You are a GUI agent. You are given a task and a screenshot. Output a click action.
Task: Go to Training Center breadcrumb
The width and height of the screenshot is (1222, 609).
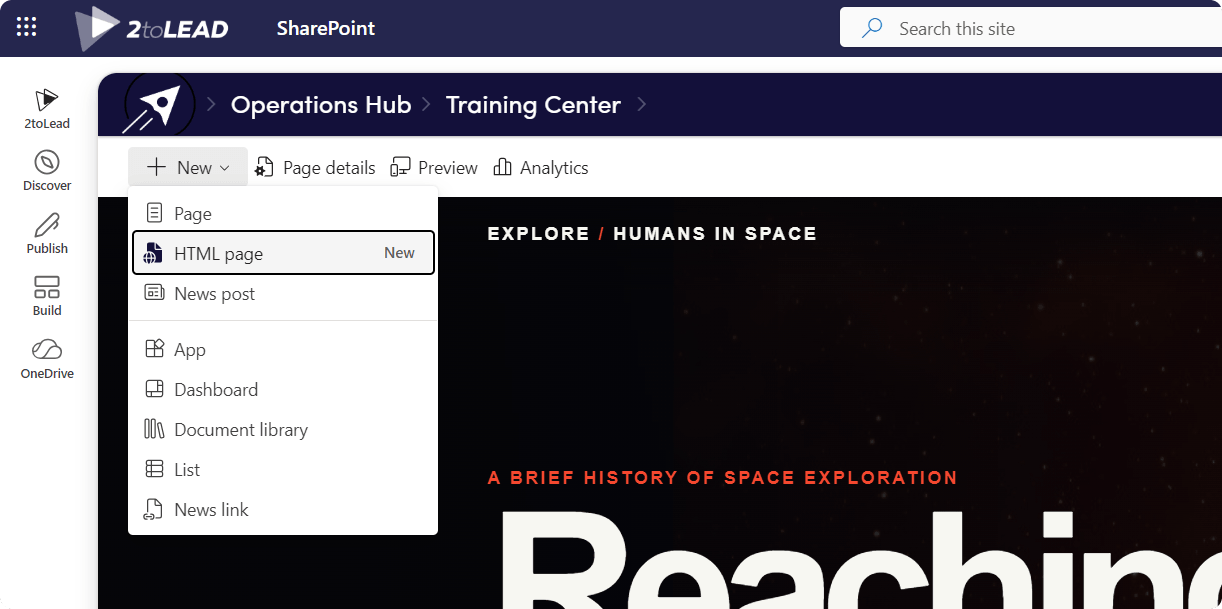(533, 105)
